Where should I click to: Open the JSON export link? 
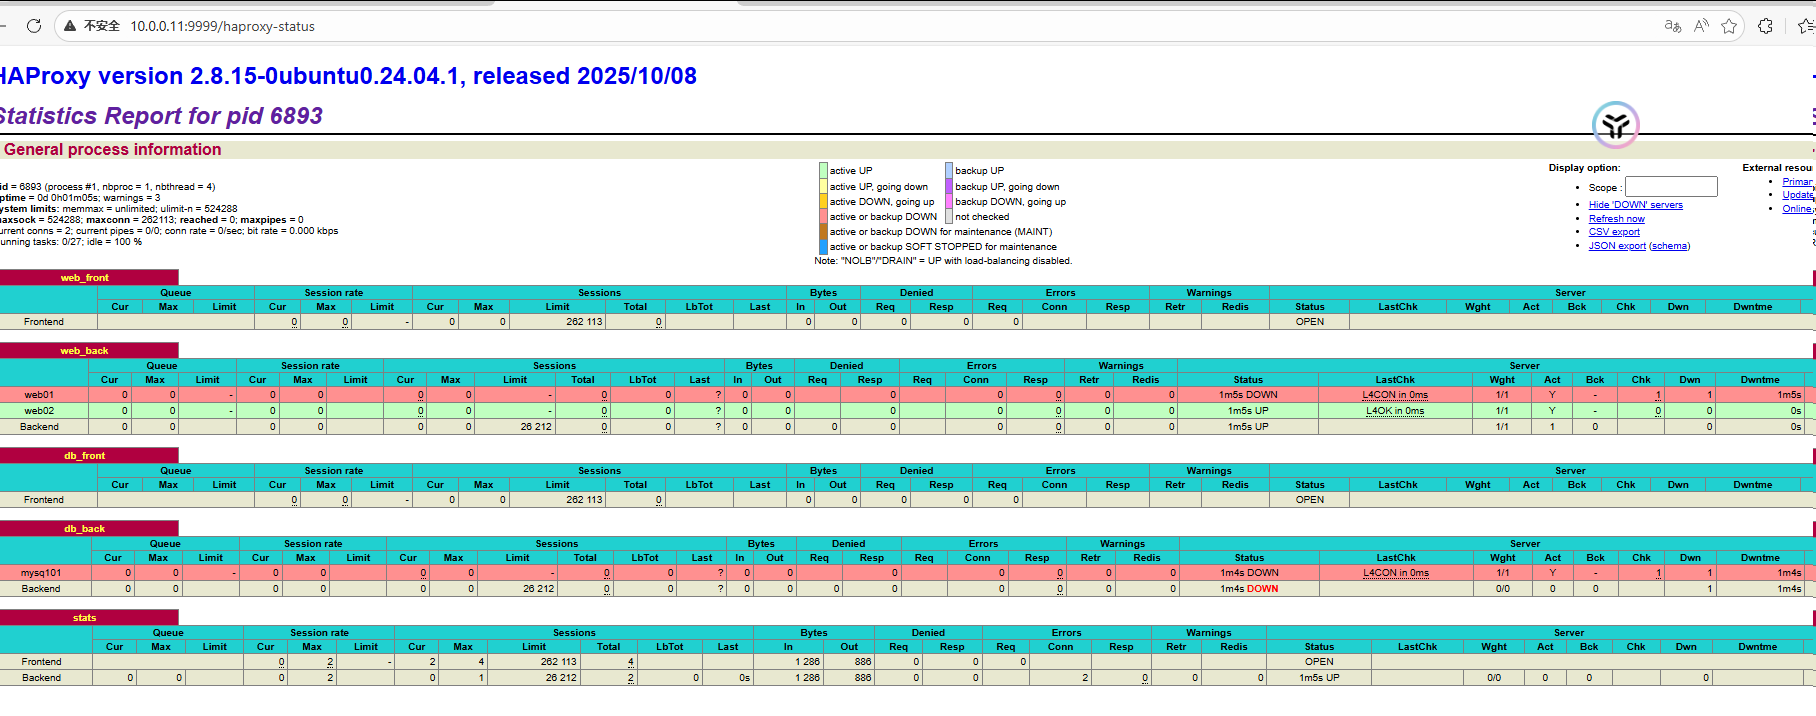click(1617, 246)
